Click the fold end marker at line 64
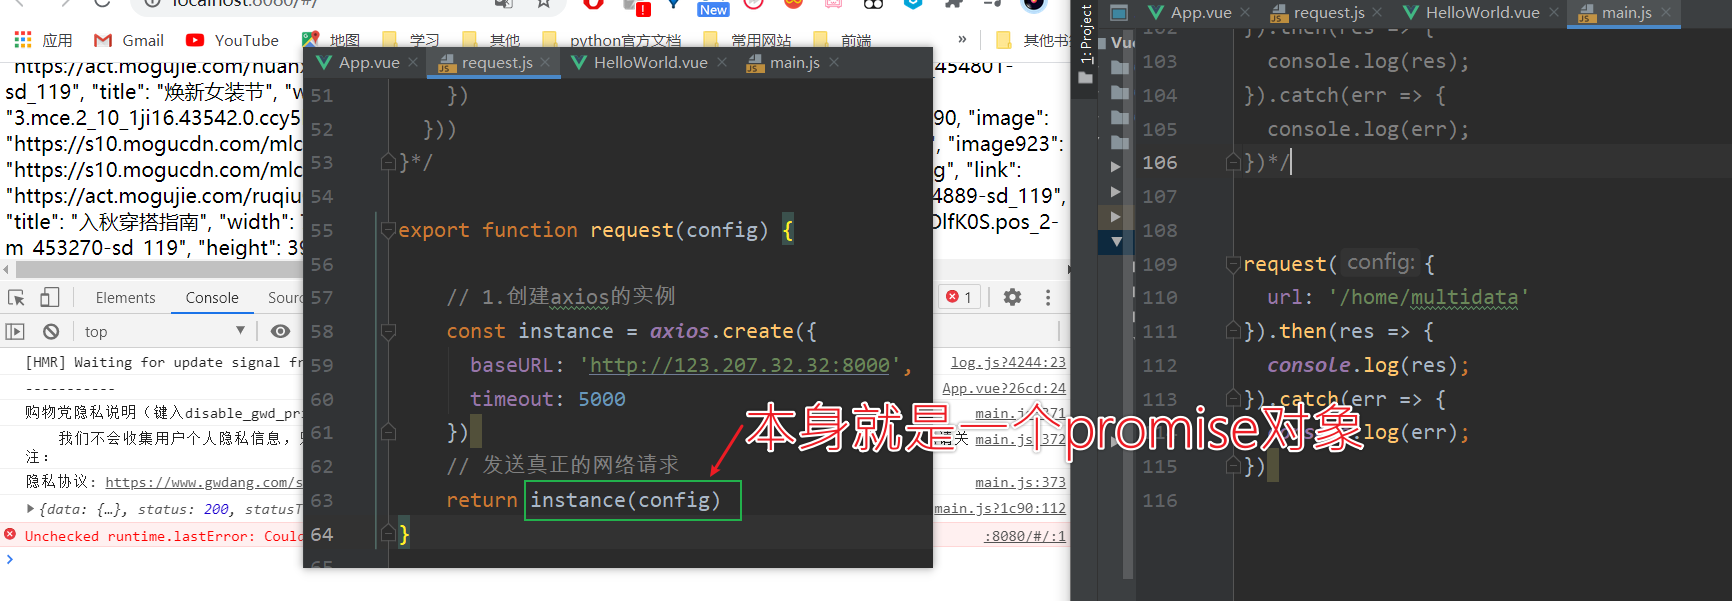The image size is (1732, 601). (388, 534)
